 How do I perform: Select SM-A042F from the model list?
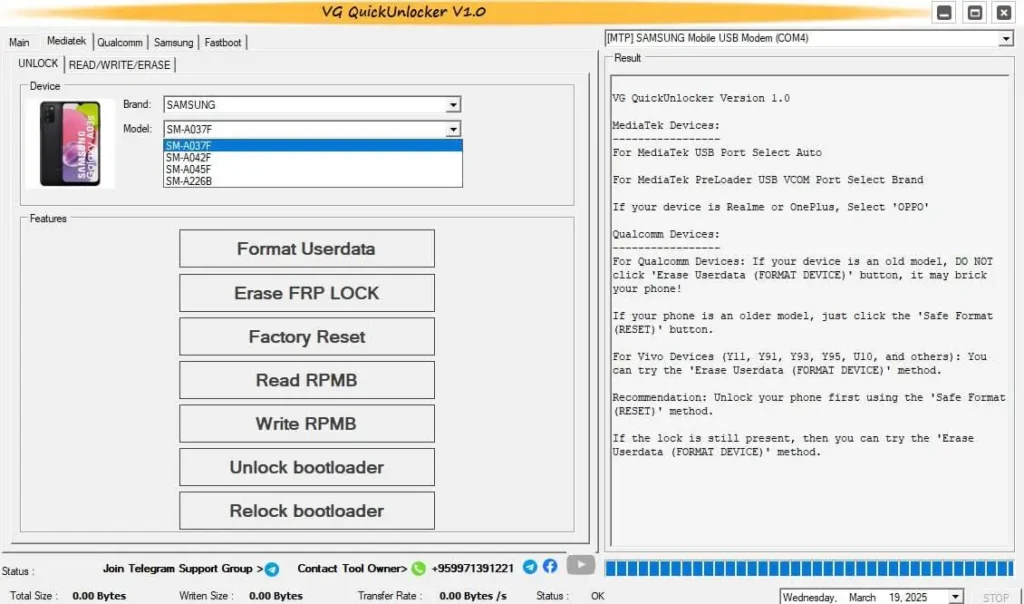click(188, 157)
